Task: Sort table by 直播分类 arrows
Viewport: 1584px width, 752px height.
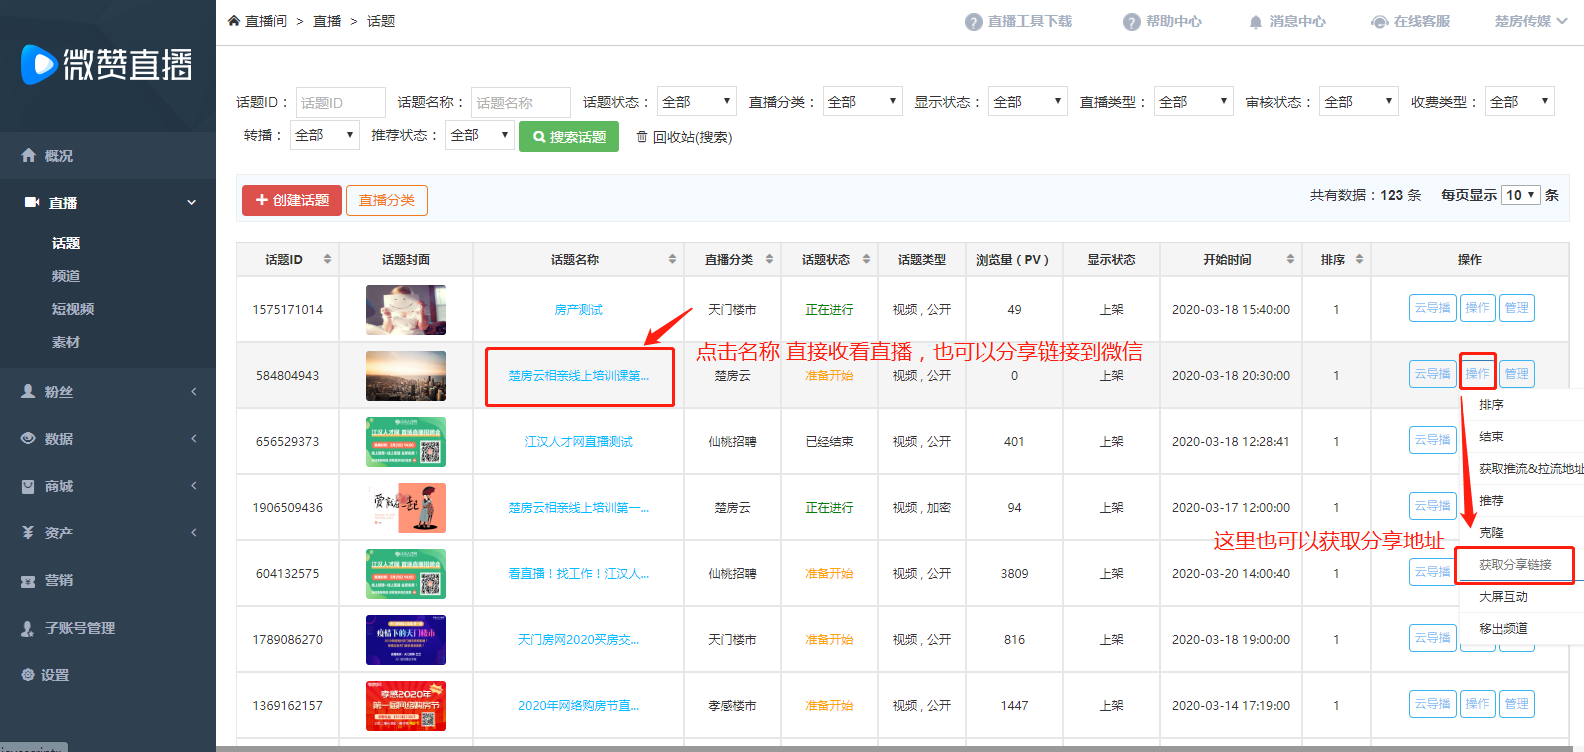Action: click(769, 259)
